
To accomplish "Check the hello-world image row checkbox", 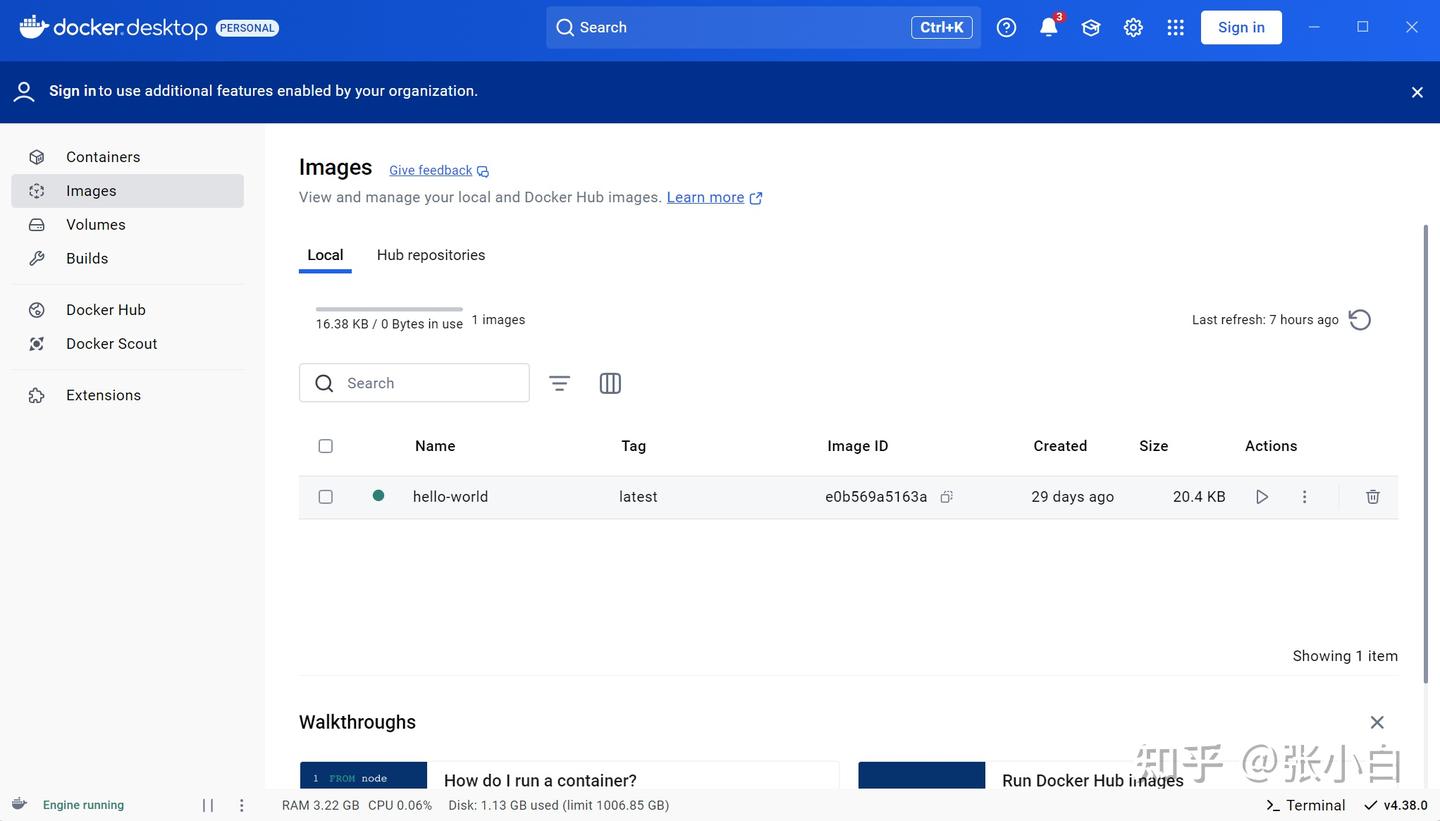I will tap(325, 497).
